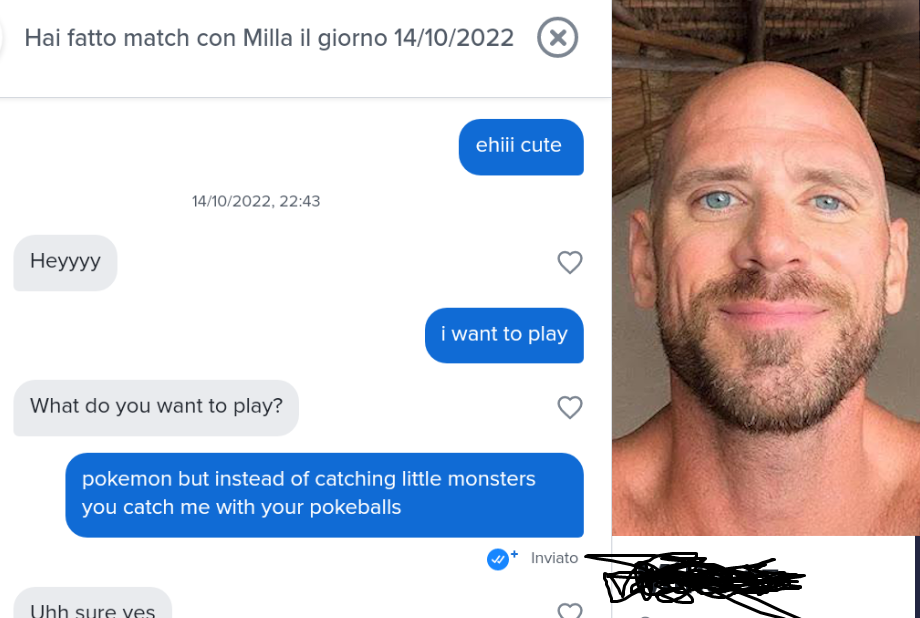The height and width of the screenshot is (618, 920).
Task: Like the "Heyyyy" message with its heart
Action: 570,262
